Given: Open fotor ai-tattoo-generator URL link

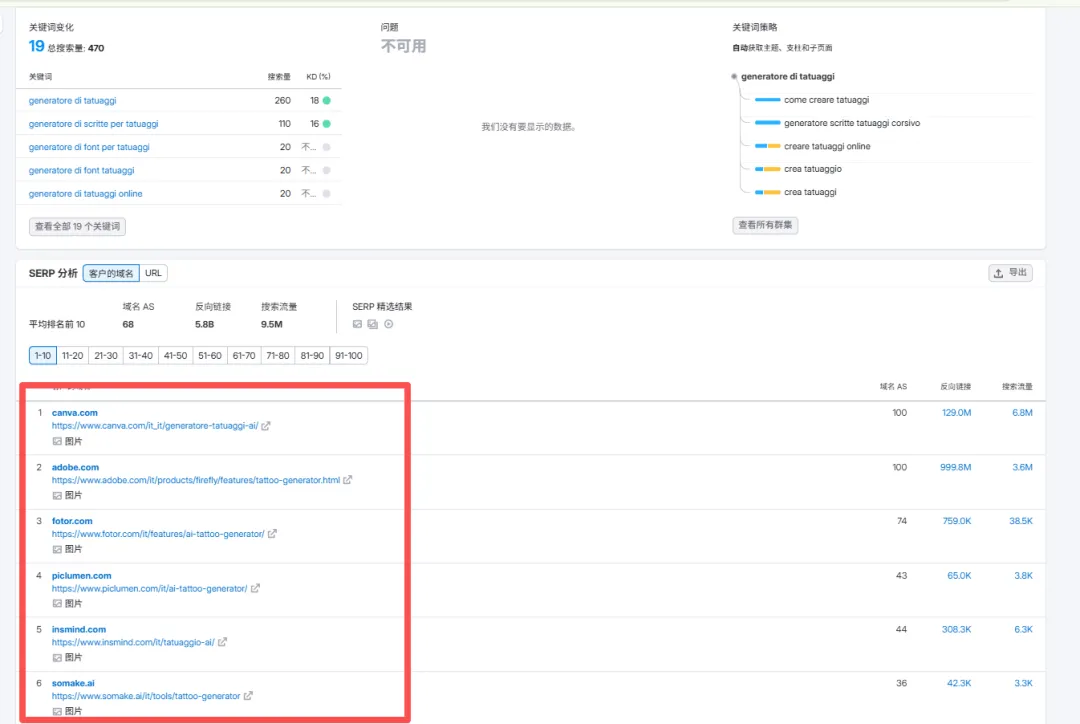Looking at the screenshot, I should tap(158, 534).
